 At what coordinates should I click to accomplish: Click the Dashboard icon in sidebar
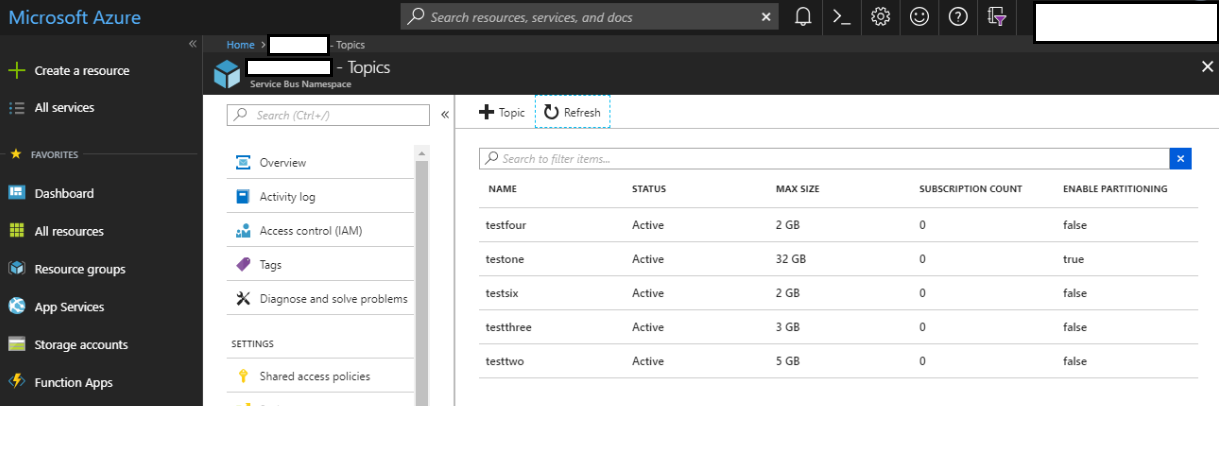[16, 193]
